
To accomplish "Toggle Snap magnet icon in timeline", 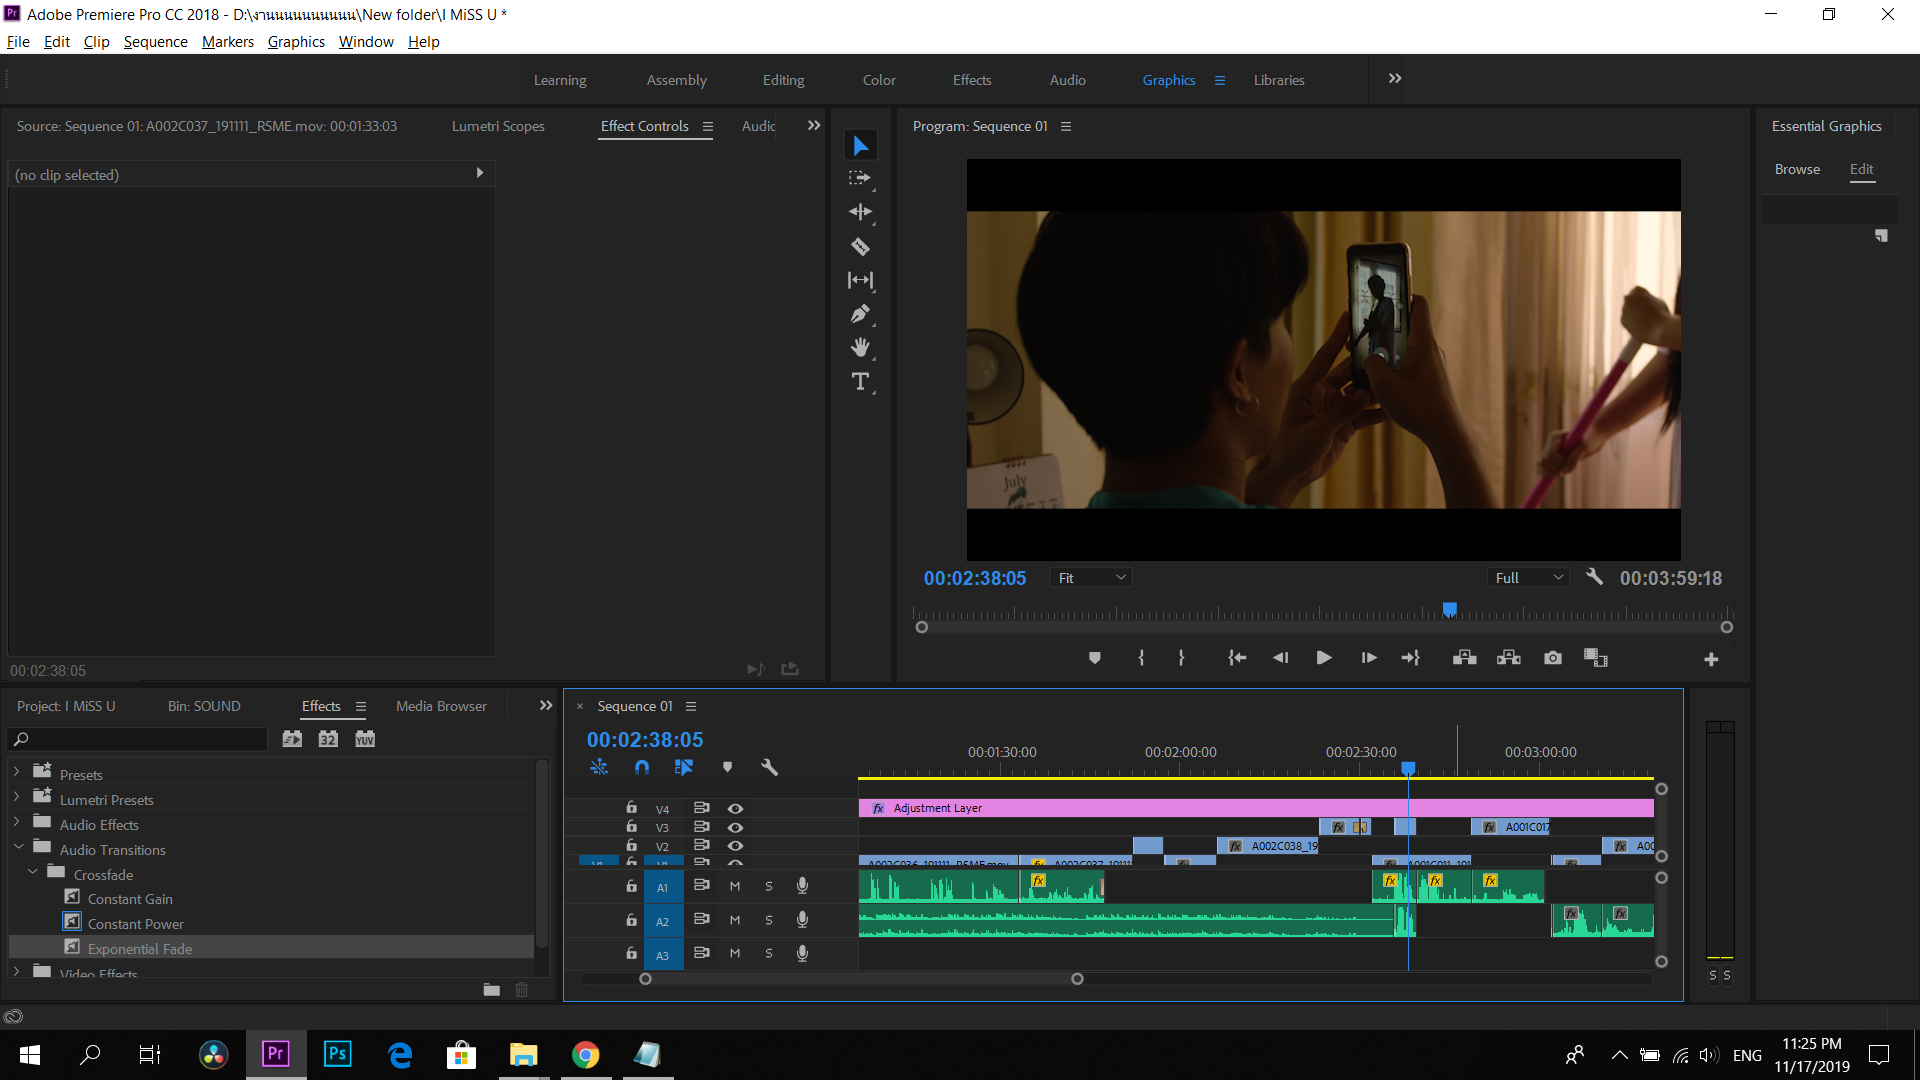I will point(642,767).
